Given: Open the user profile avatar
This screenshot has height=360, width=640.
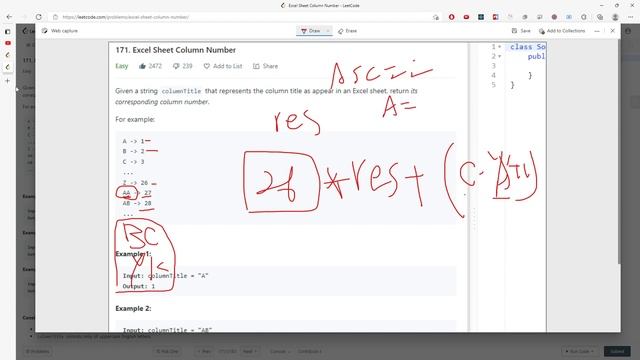Looking at the screenshot, I should [x=615, y=17].
